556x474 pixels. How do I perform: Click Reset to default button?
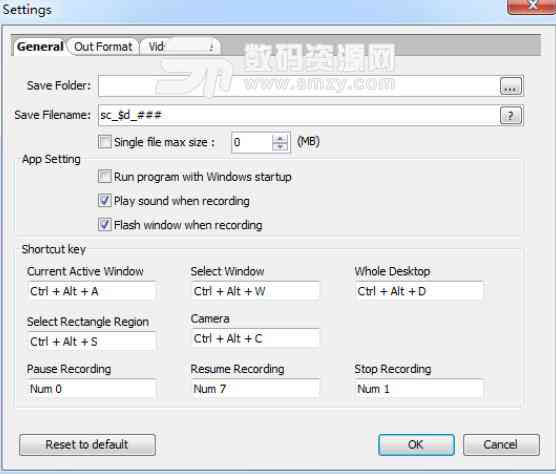[87, 445]
